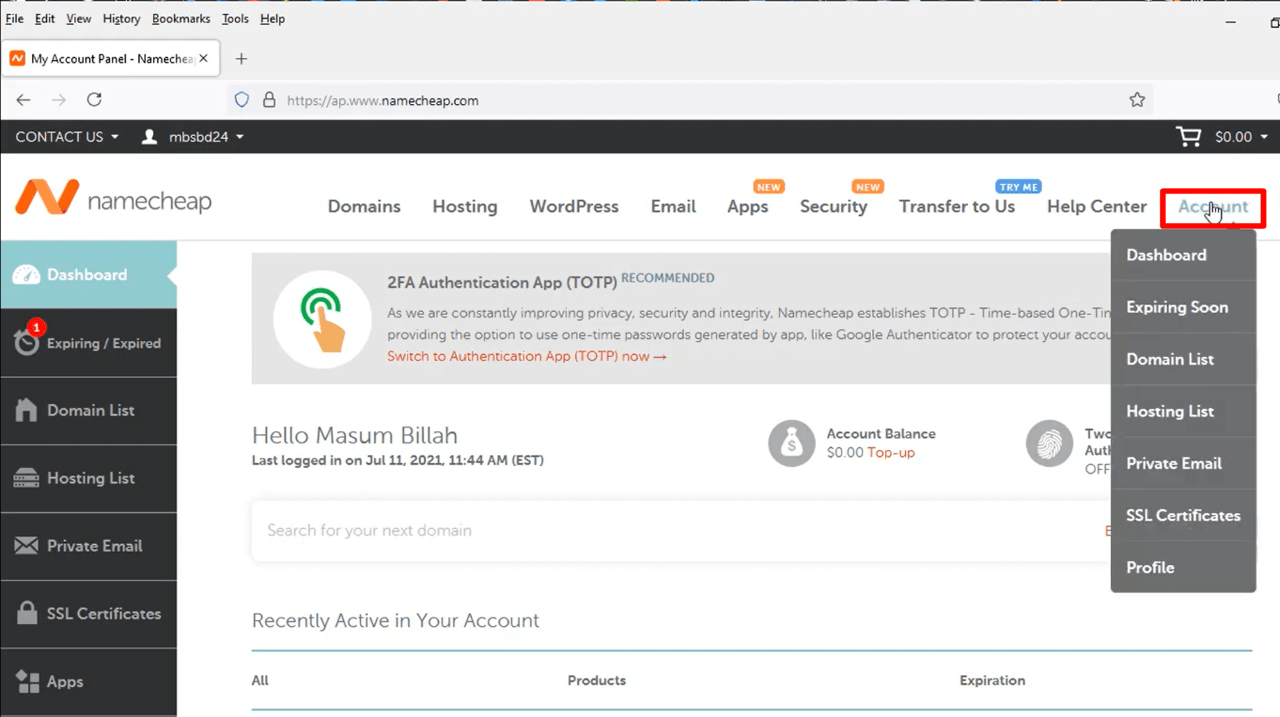Image resolution: width=1280 pixels, height=717 pixels.
Task: Click the SSL Certificates padlock icon
Action: tap(28, 613)
